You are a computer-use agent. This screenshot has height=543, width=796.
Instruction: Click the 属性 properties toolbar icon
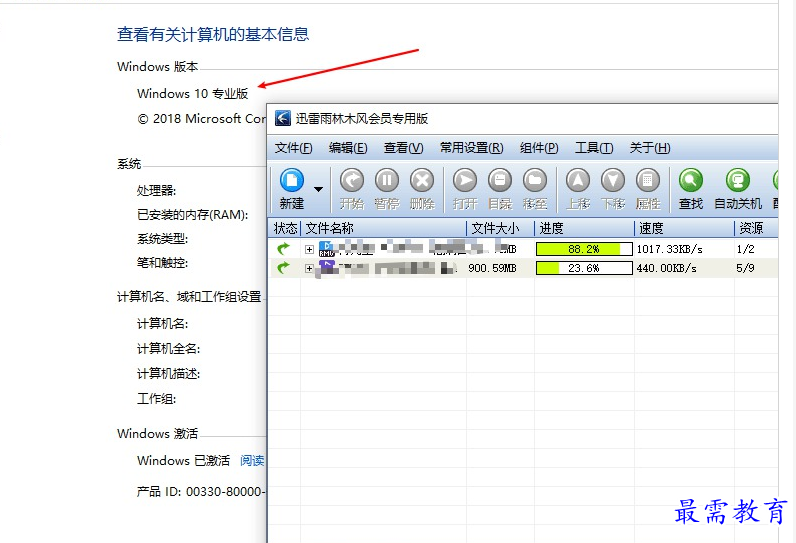click(648, 180)
